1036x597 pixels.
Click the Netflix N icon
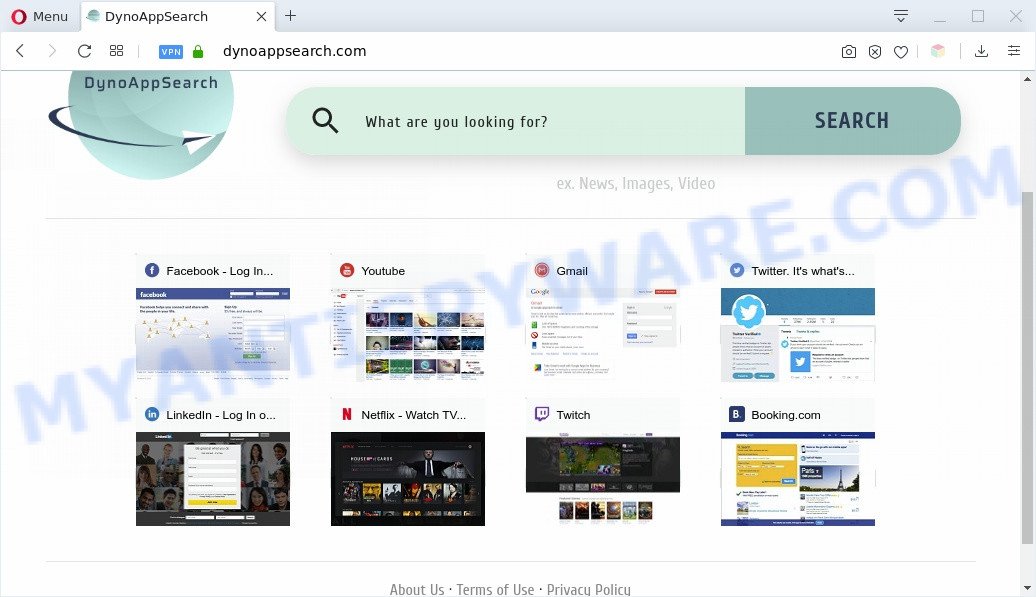click(347, 414)
